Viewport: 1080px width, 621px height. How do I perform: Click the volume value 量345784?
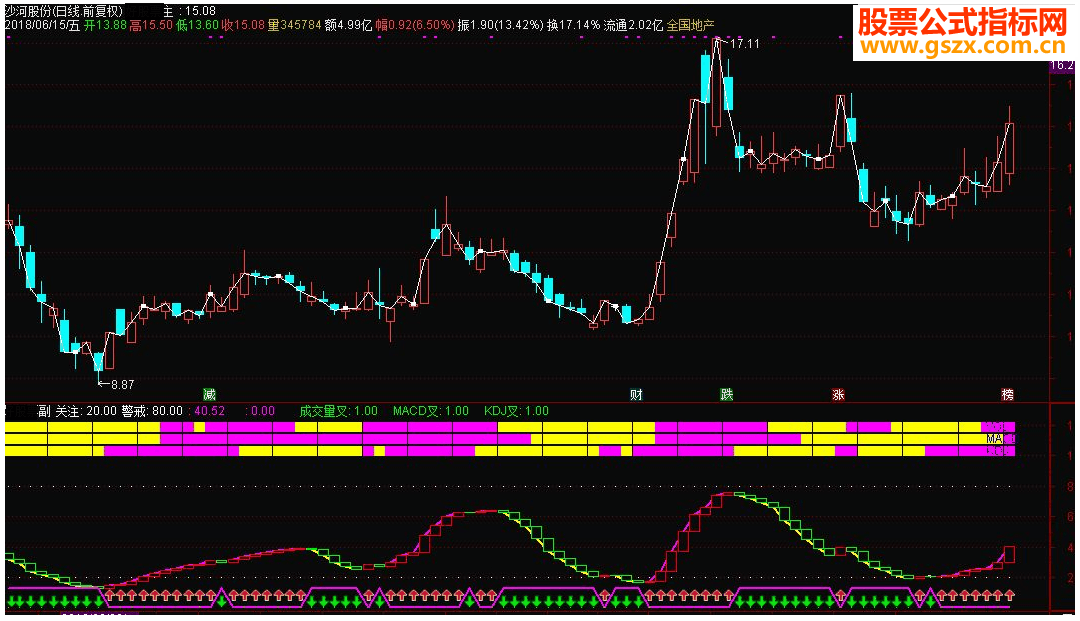pyautogui.click(x=294, y=25)
